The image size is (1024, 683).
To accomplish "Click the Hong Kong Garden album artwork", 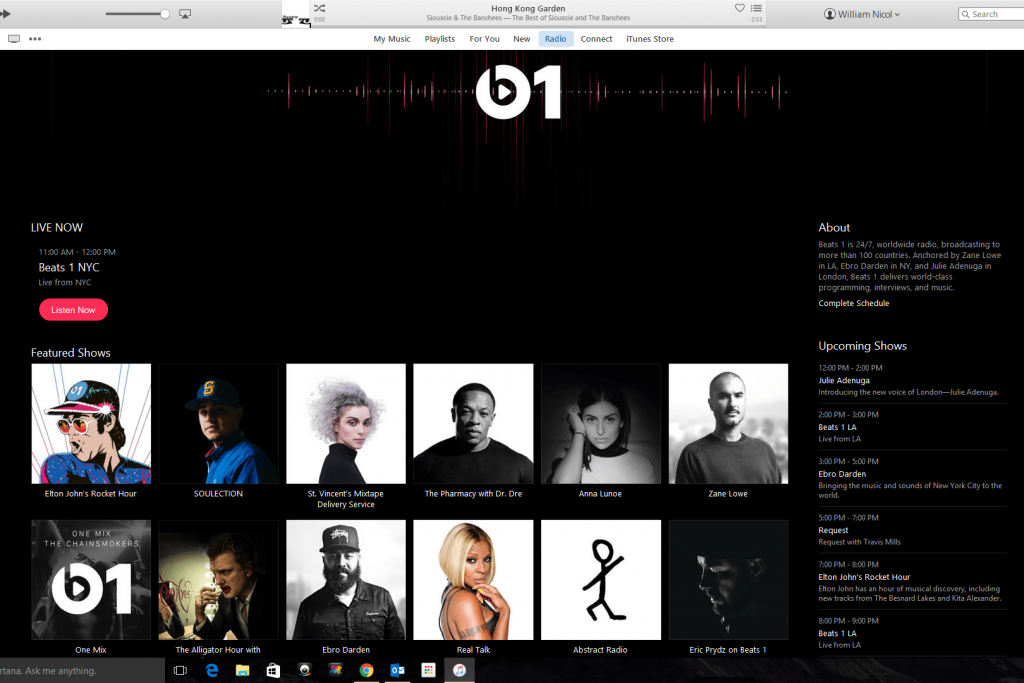I will 296,14.
